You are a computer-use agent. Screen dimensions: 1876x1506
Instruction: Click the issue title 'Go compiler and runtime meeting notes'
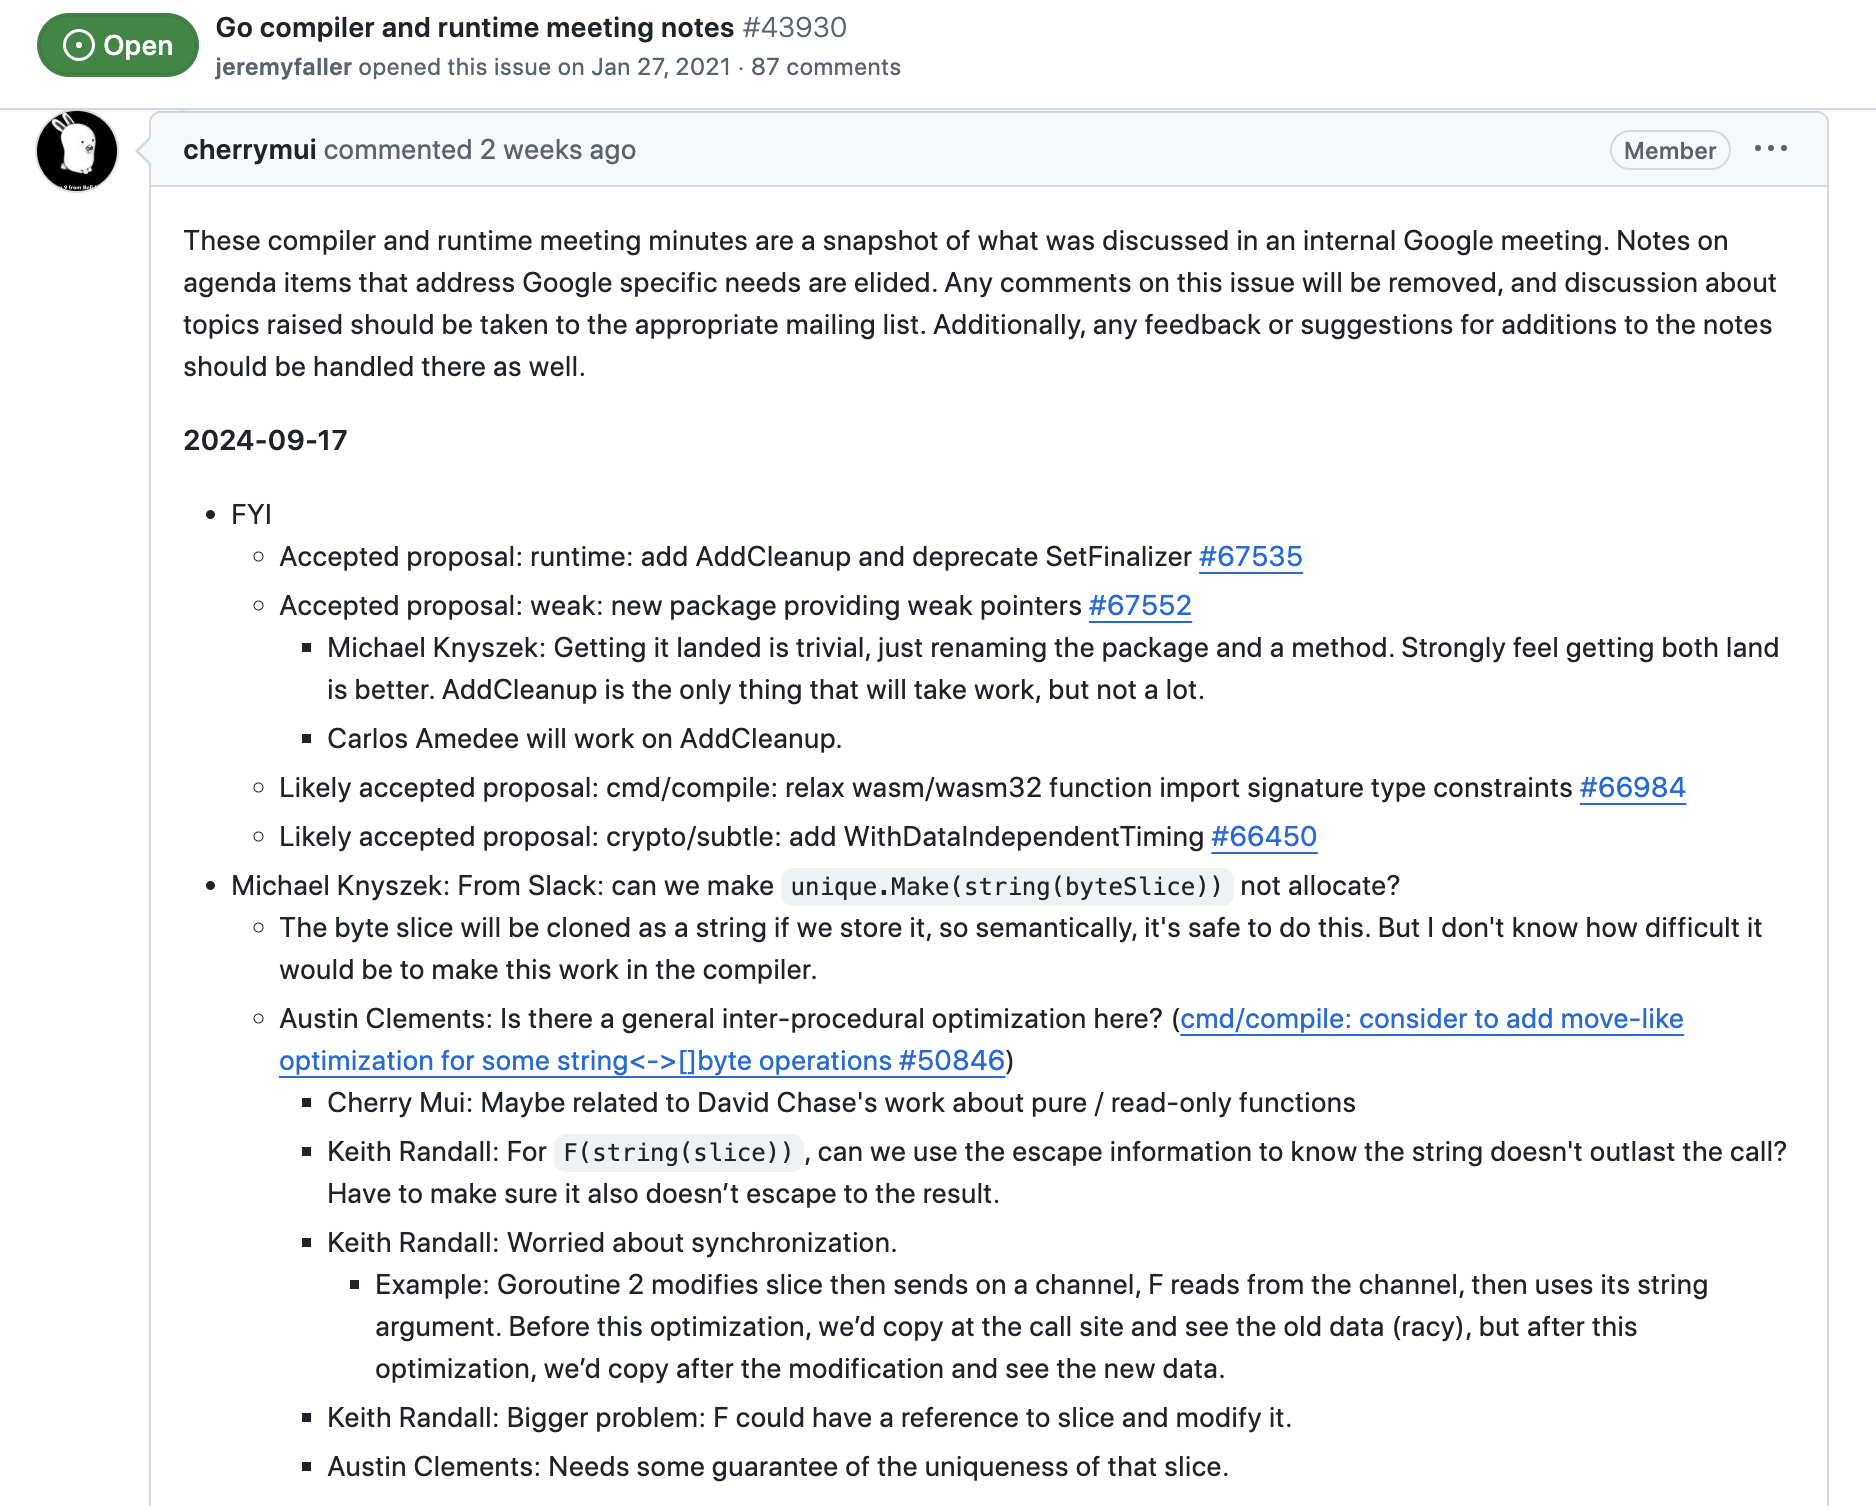tap(475, 27)
